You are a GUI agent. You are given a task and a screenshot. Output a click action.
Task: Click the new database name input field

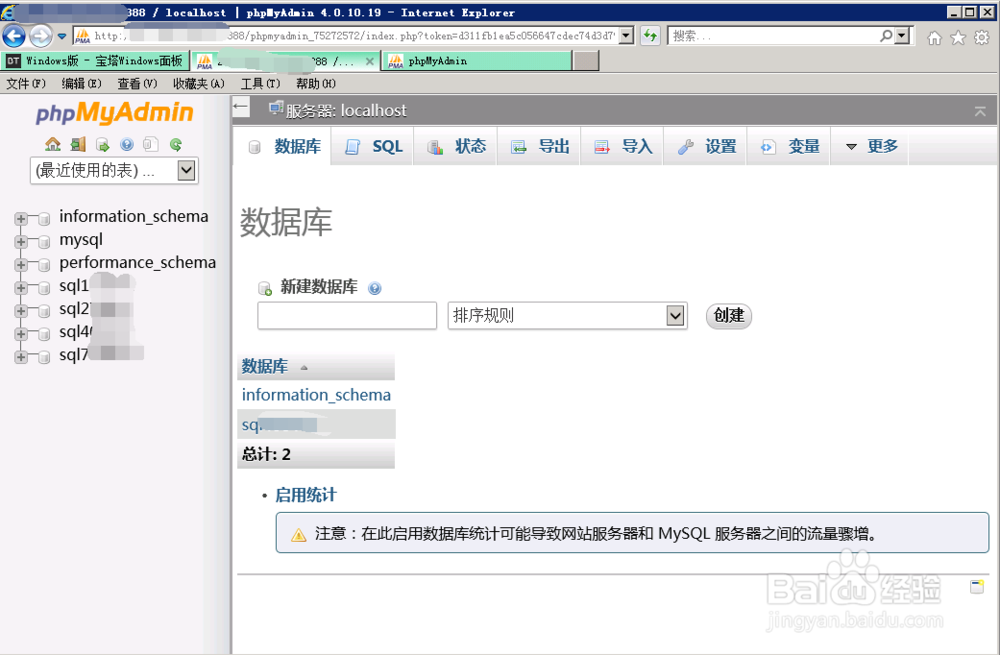point(347,315)
